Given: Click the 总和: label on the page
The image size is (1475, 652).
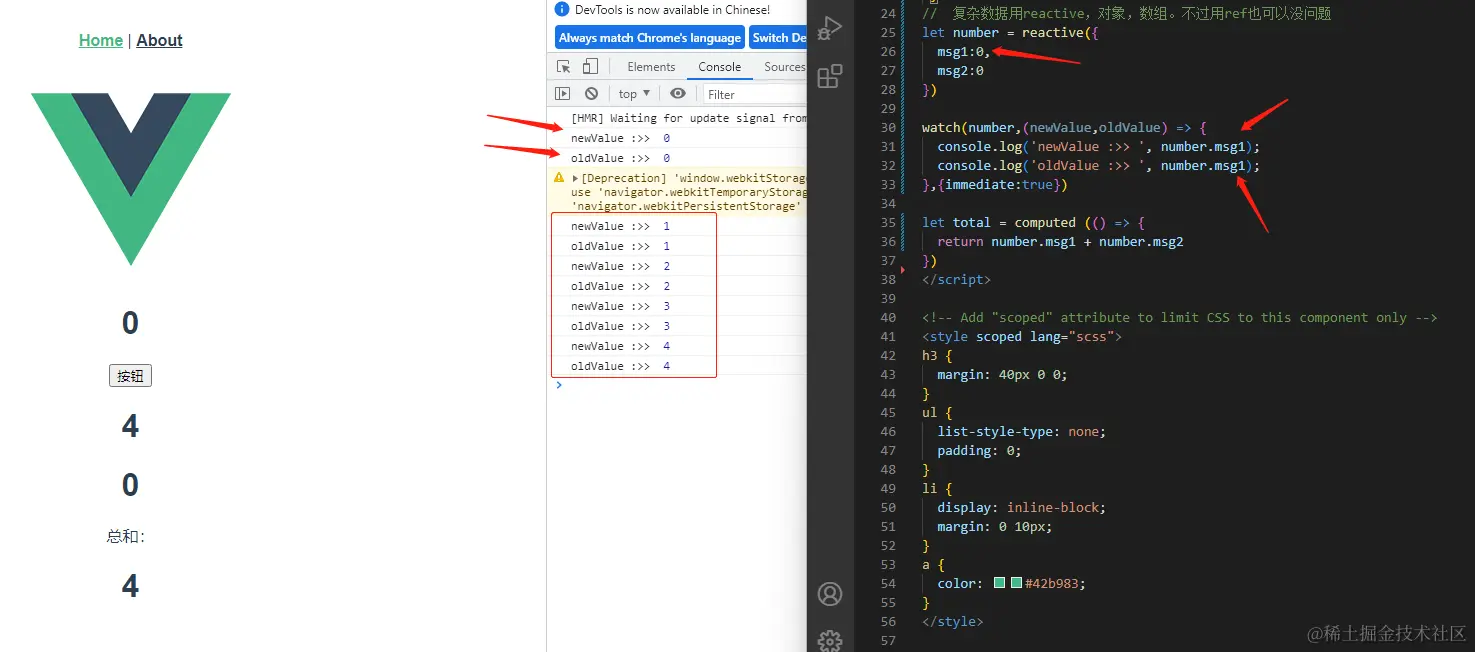Looking at the screenshot, I should tap(127, 536).
